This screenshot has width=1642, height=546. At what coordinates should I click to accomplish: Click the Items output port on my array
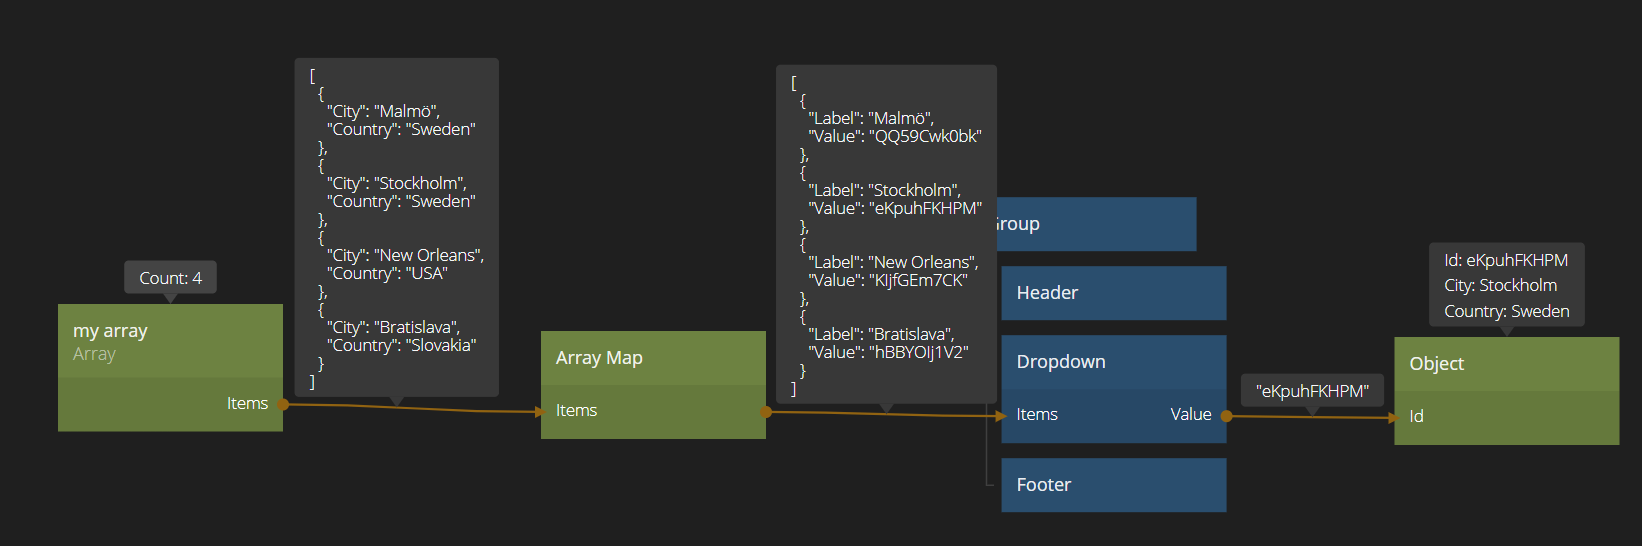pyautogui.click(x=247, y=404)
